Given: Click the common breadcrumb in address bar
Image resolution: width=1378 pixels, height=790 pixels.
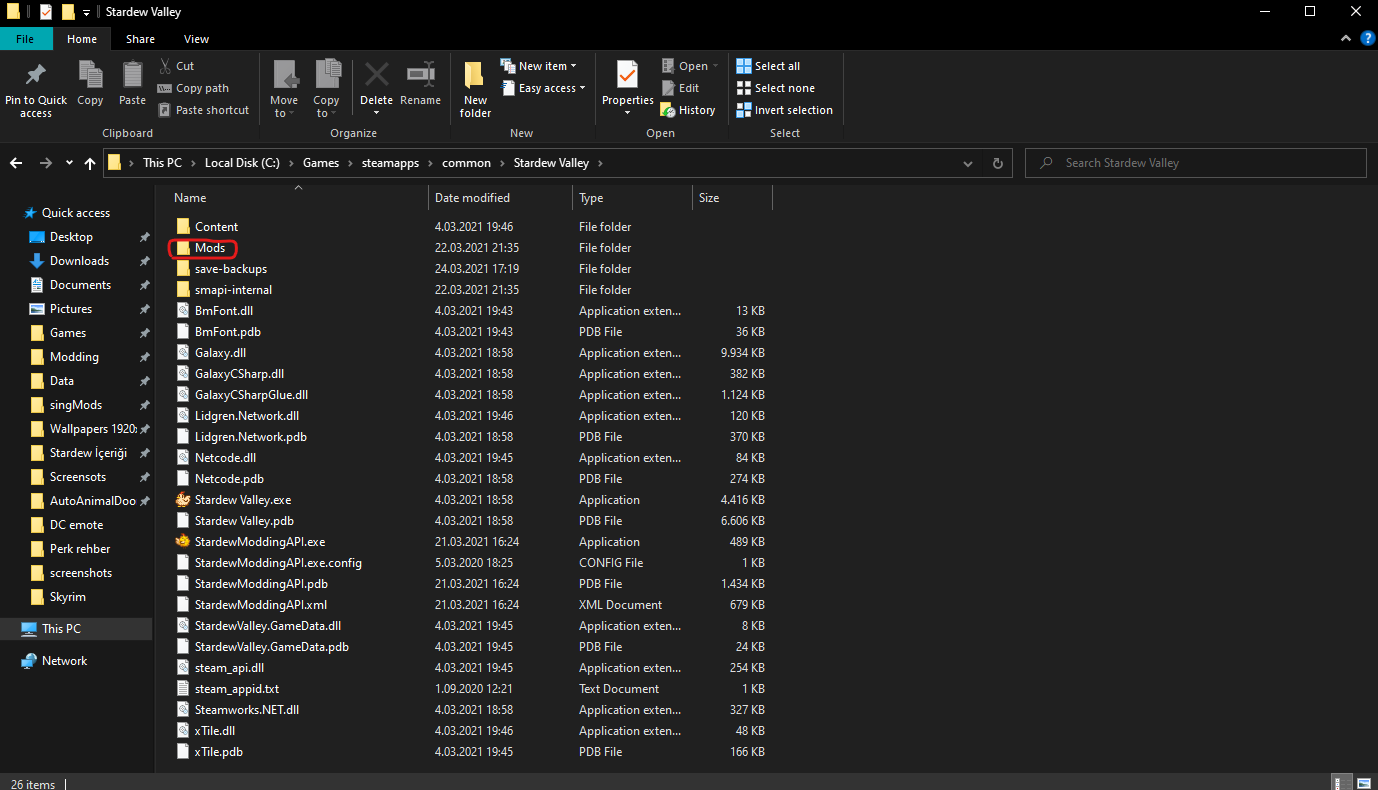Looking at the screenshot, I should (x=467, y=163).
